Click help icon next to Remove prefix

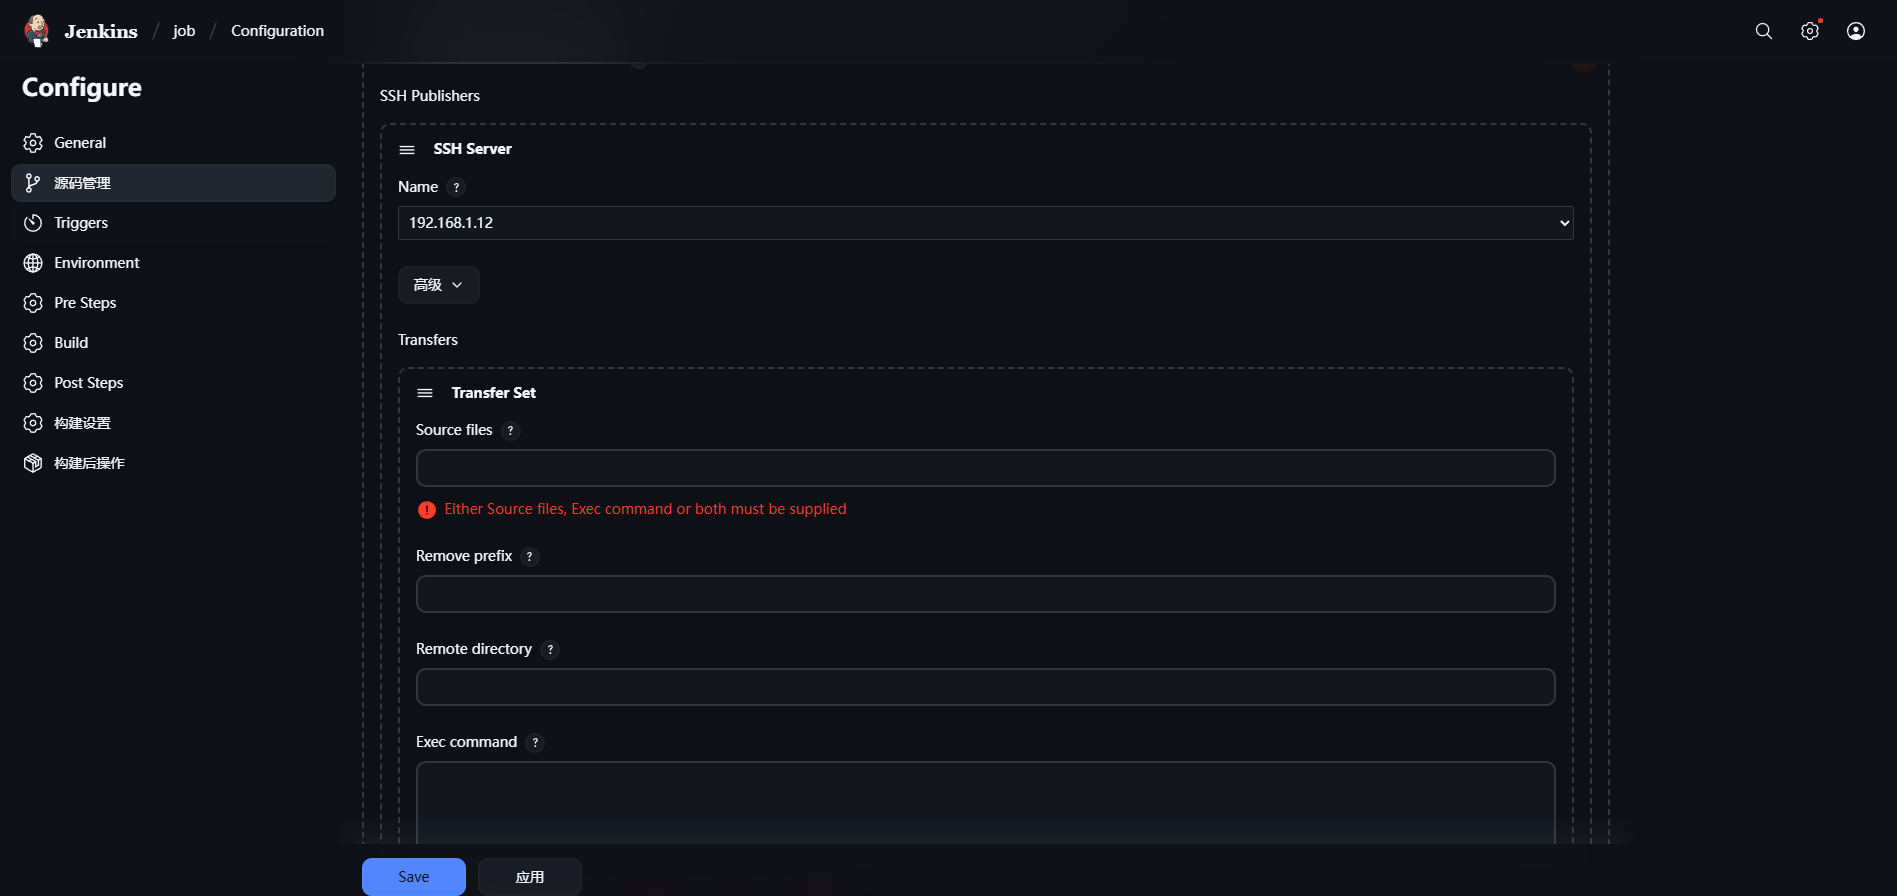click(x=530, y=557)
